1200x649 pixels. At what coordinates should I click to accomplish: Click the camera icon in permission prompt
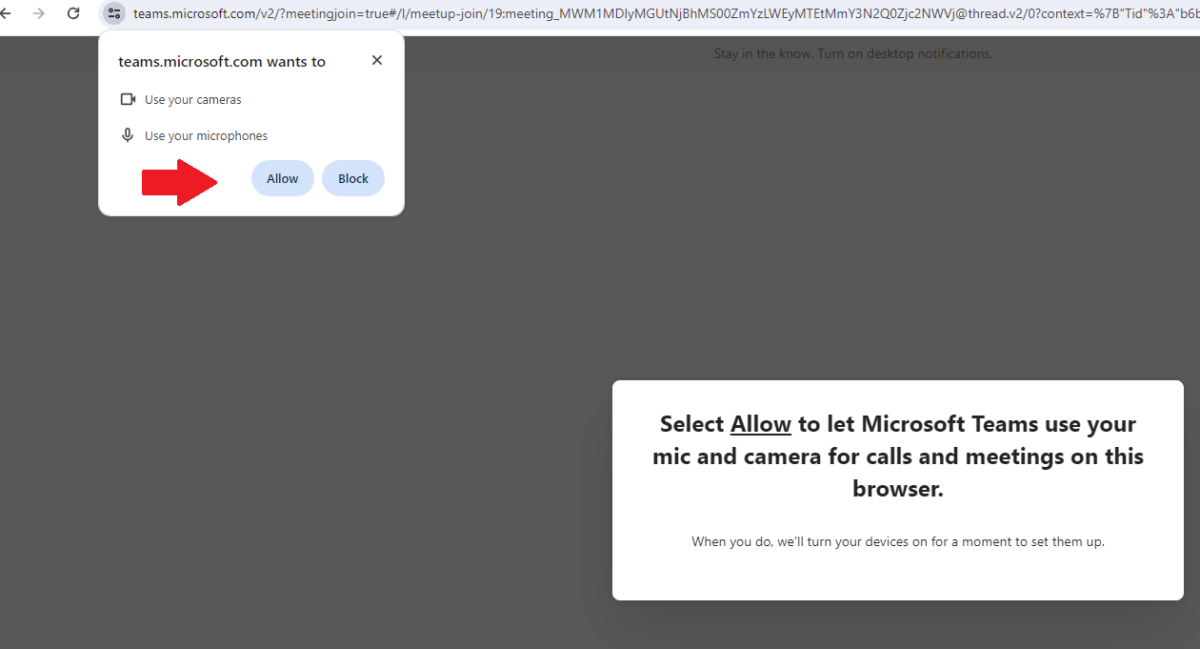coord(128,99)
